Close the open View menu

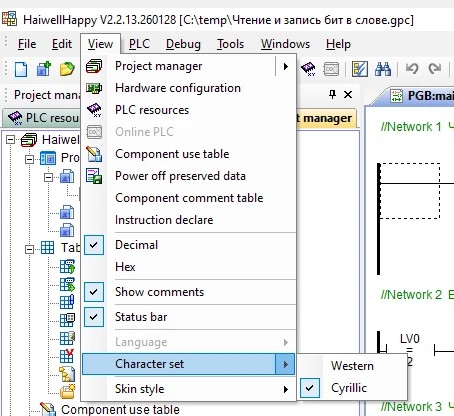tap(100, 44)
